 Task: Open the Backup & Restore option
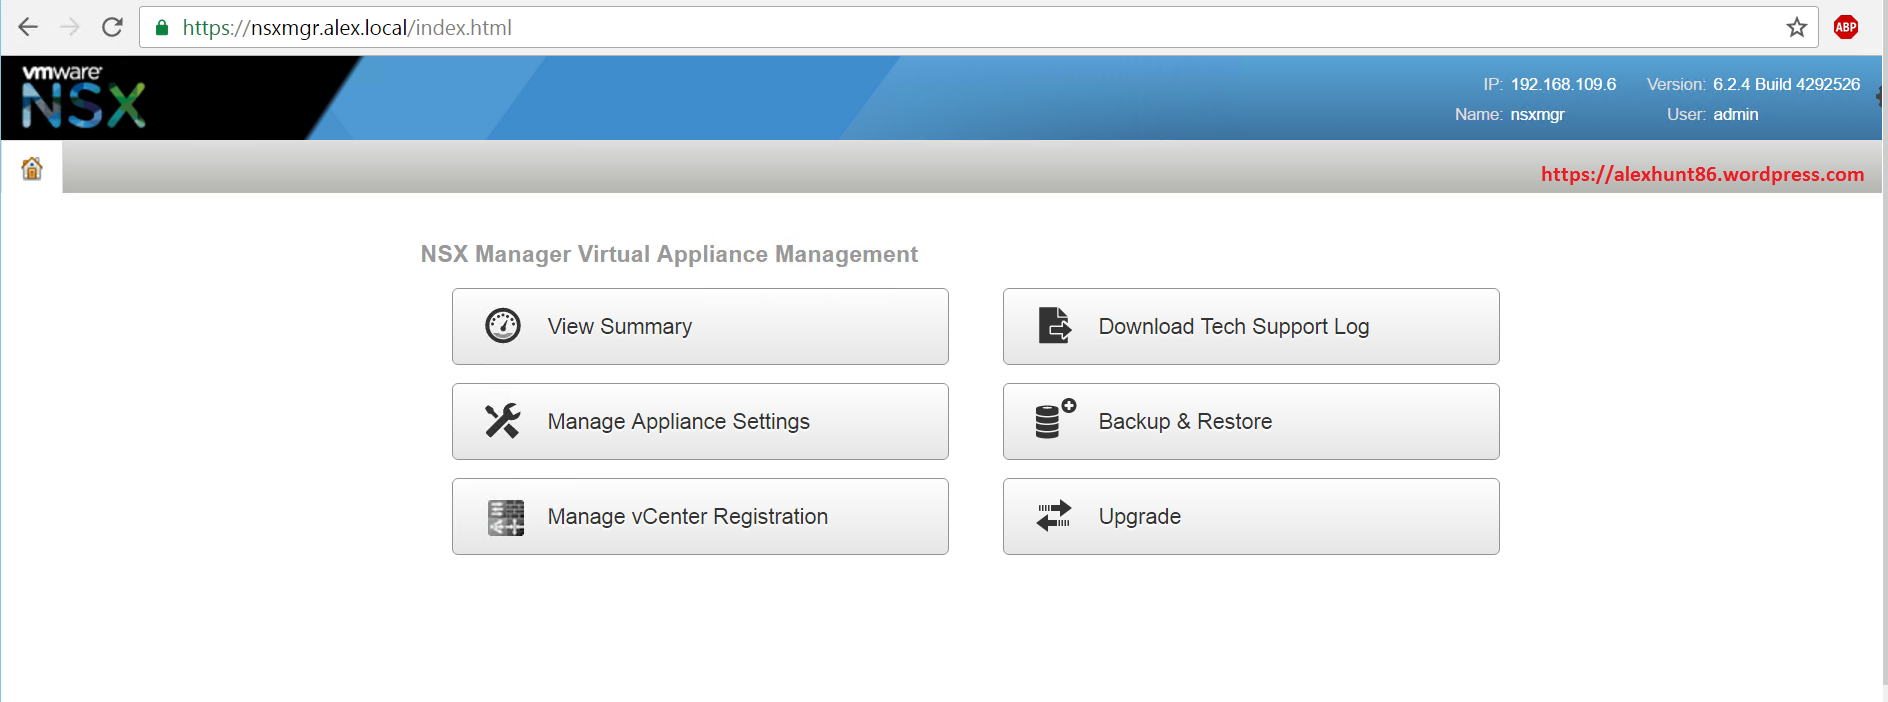(x=1250, y=421)
